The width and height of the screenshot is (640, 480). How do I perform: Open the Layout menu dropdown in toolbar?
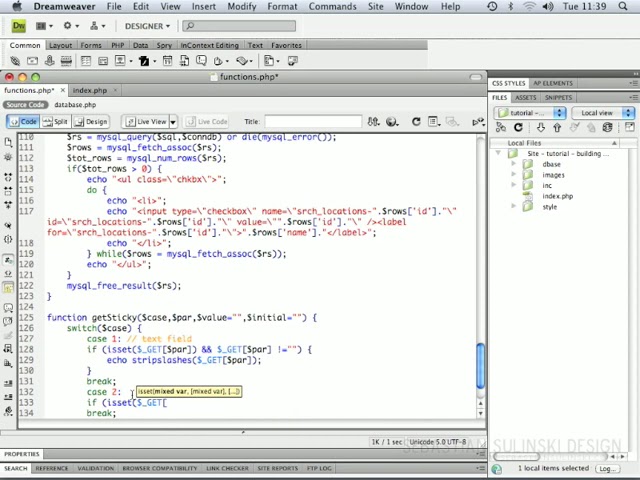(44, 26)
